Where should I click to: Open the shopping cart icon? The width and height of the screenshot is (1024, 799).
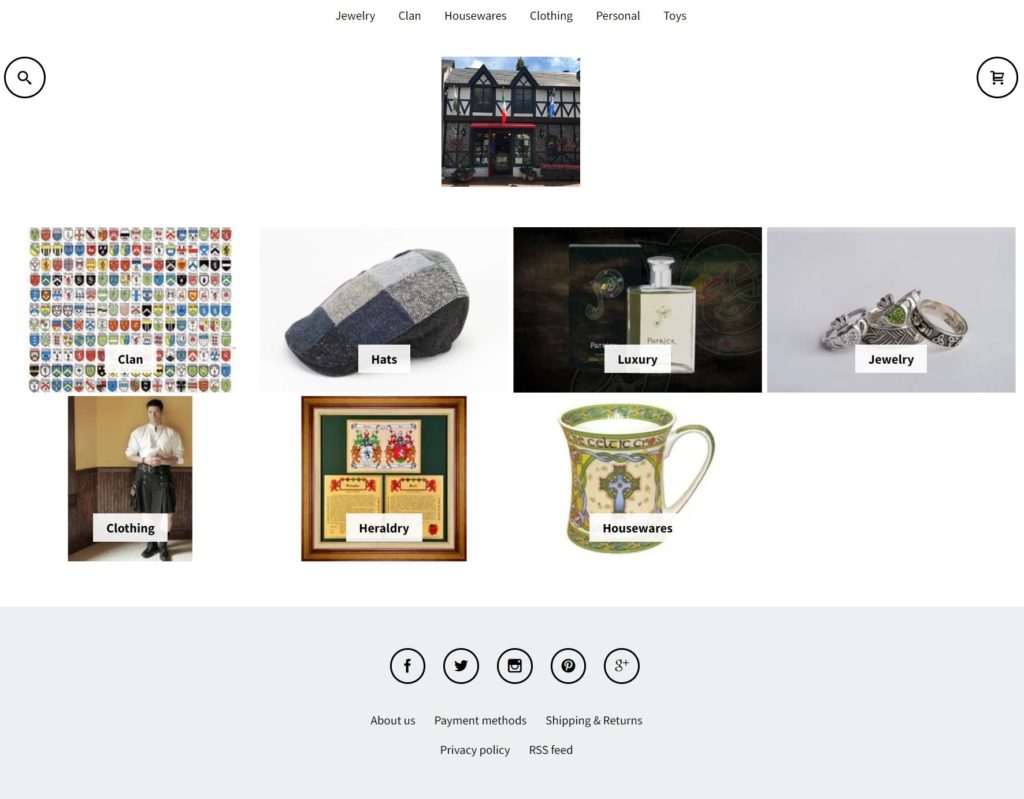(997, 78)
